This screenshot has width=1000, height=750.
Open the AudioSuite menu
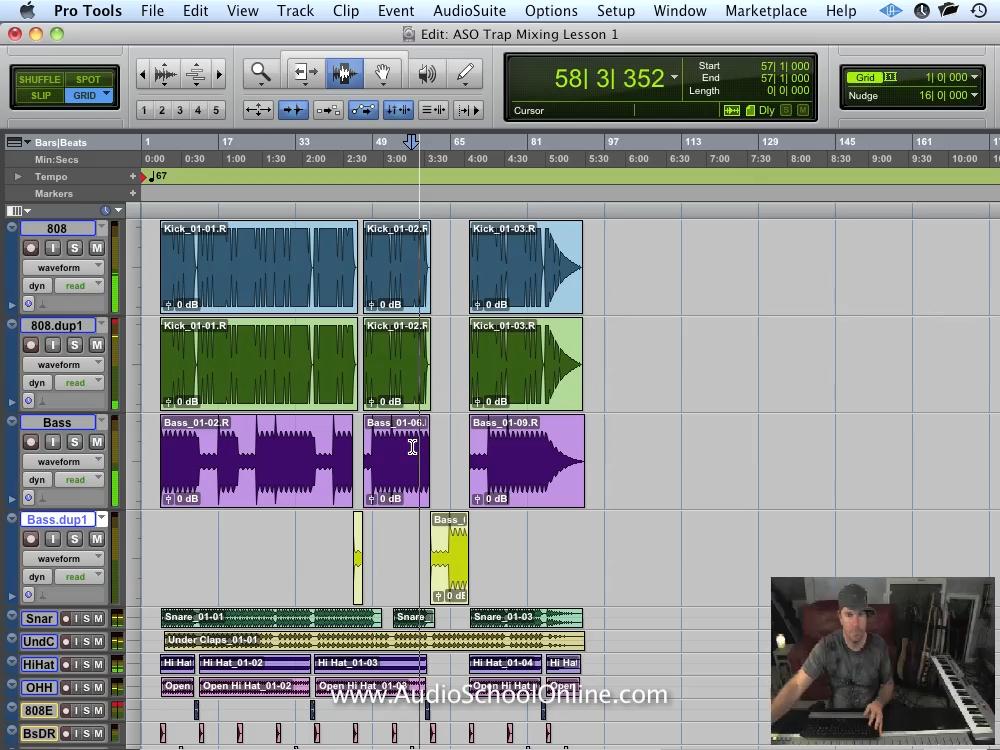point(468,11)
